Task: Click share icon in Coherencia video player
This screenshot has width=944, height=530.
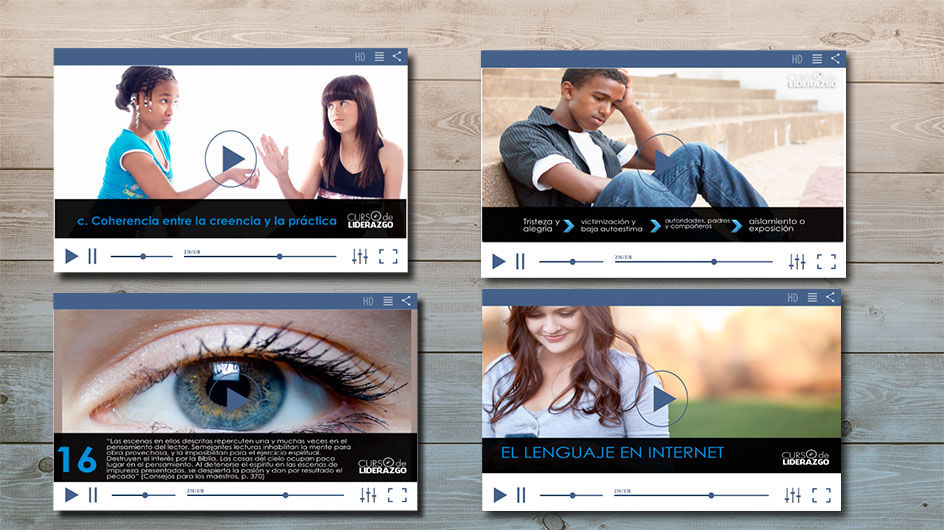Action: pos(397,56)
